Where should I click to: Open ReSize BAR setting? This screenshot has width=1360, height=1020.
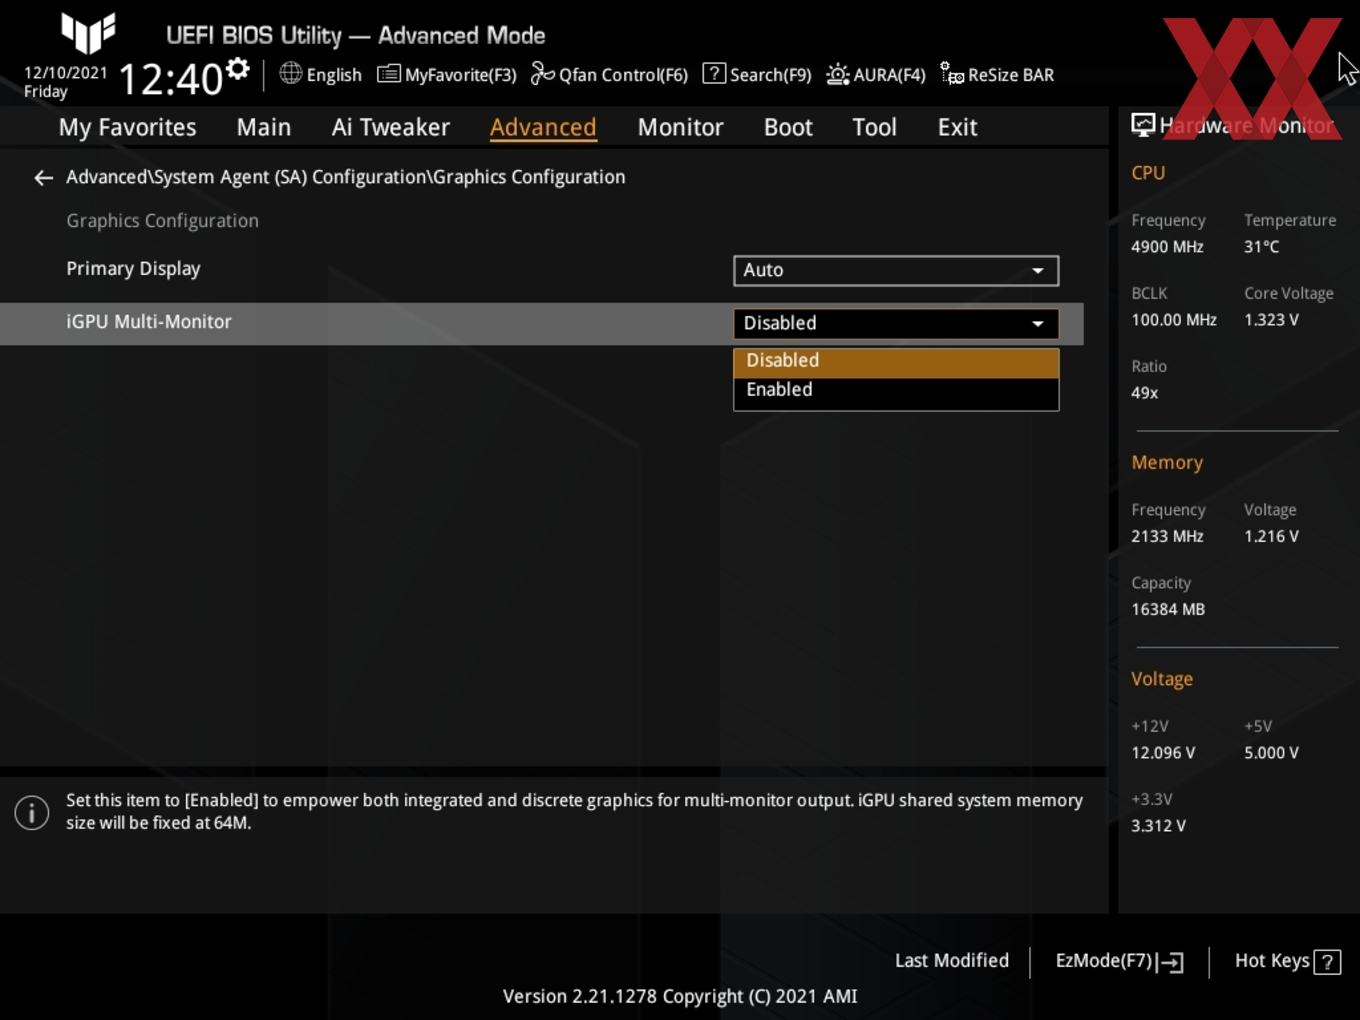click(x=997, y=75)
